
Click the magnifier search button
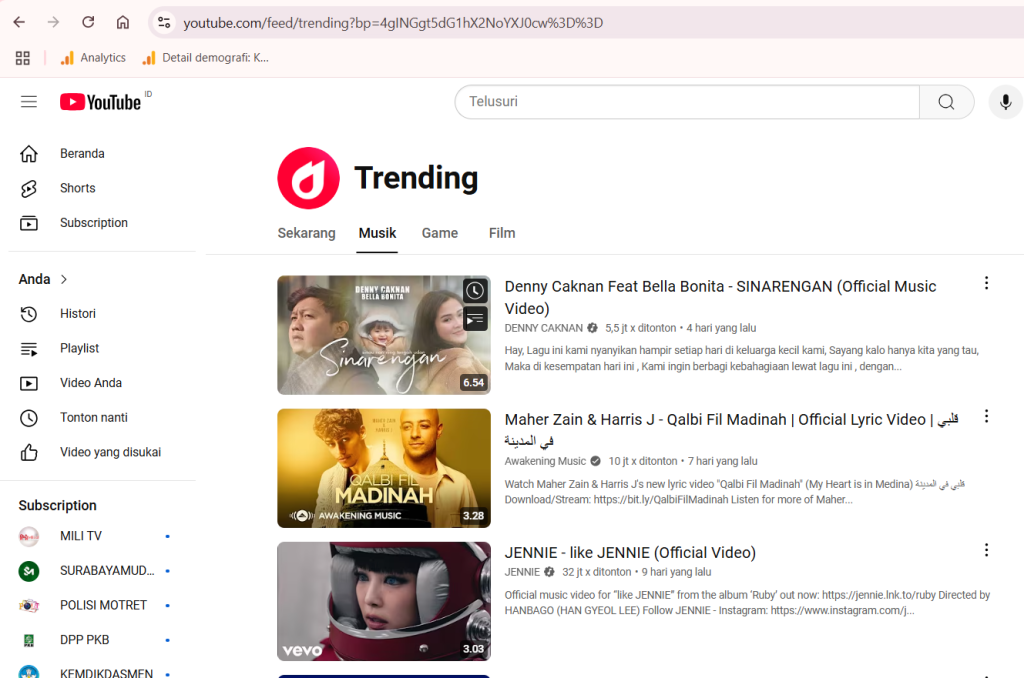click(x=946, y=102)
